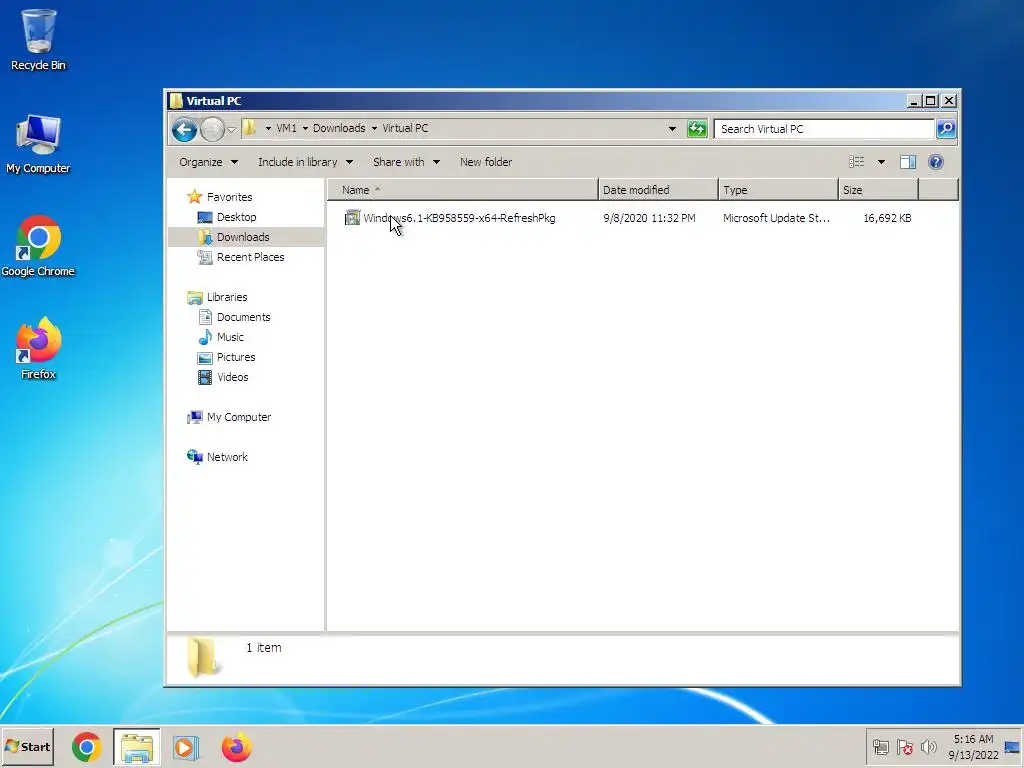Select Favorites in navigation pane

coord(229,197)
